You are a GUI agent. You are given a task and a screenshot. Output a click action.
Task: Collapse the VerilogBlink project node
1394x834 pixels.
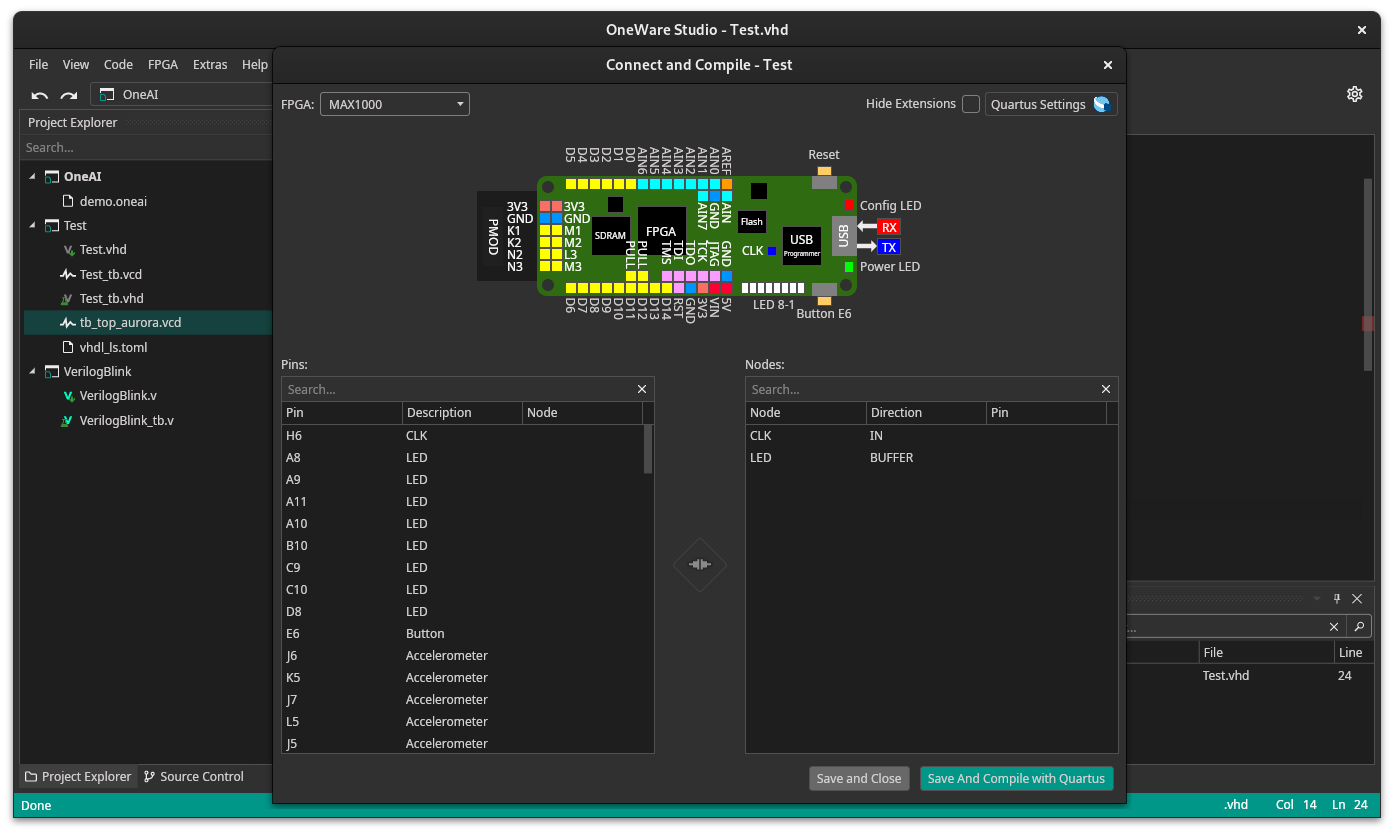click(32, 372)
